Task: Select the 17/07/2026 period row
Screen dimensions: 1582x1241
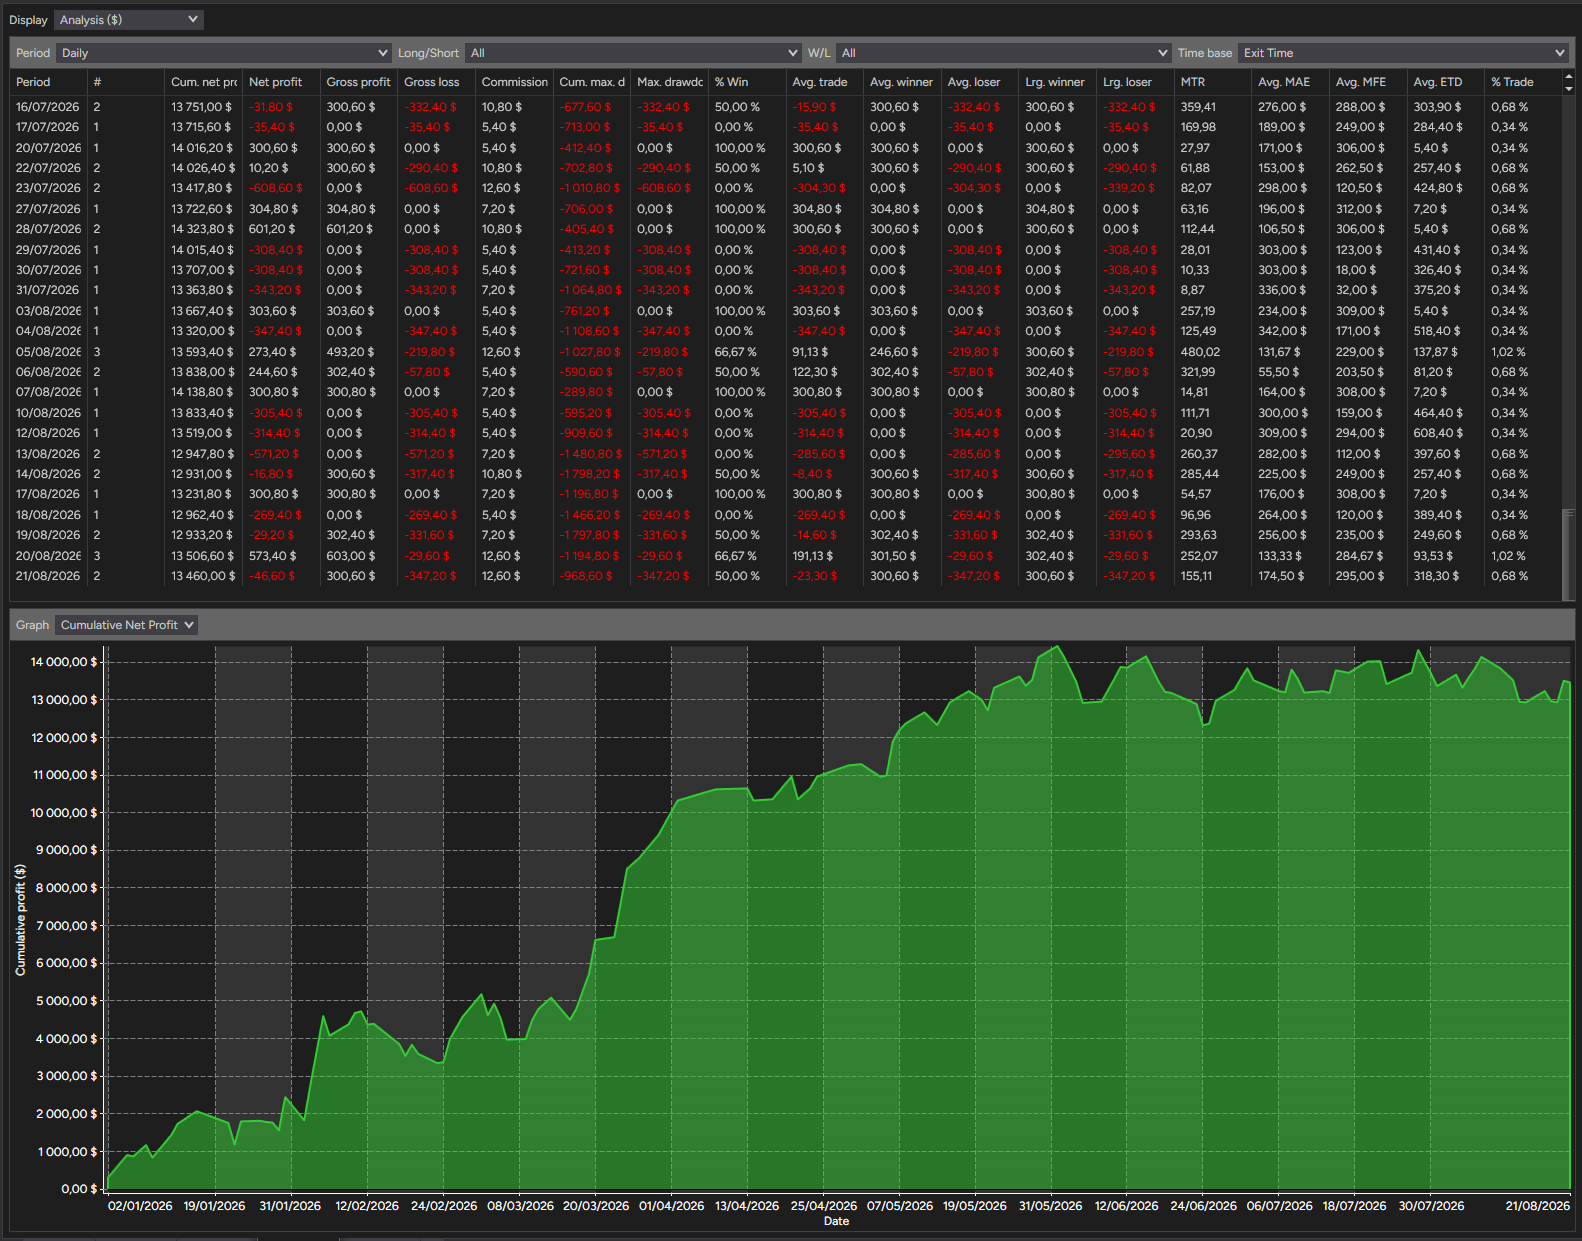Action: (x=785, y=127)
